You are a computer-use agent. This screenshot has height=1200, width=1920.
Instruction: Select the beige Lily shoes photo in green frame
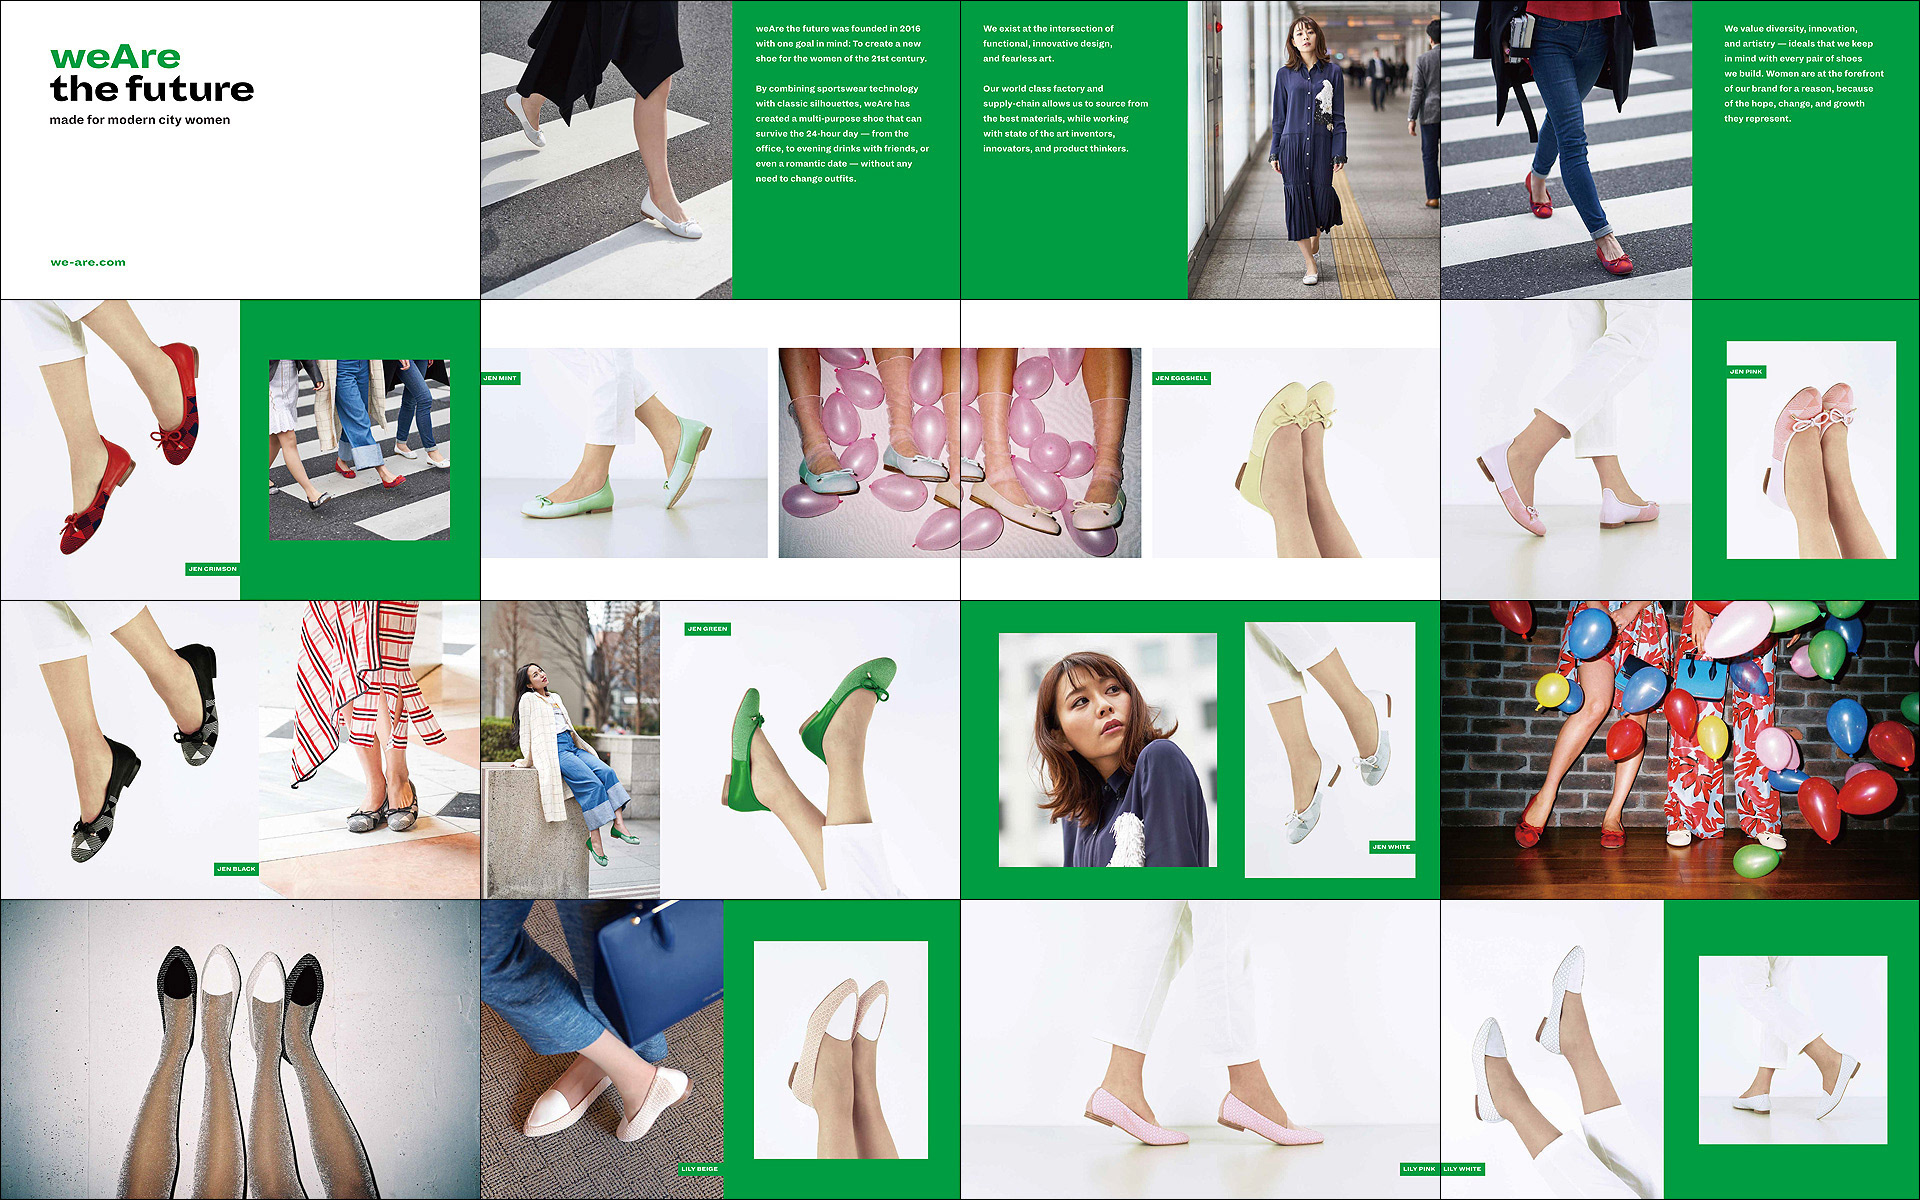tap(841, 1050)
